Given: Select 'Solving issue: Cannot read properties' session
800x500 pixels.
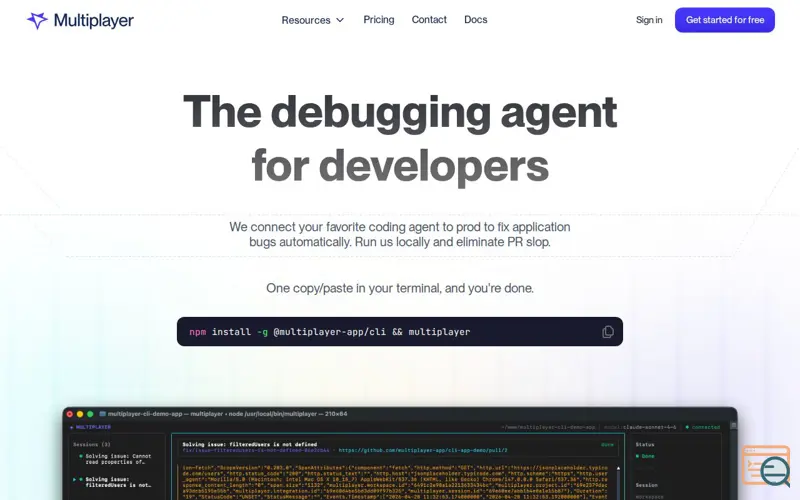Looking at the screenshot, I should coord(118,459).
